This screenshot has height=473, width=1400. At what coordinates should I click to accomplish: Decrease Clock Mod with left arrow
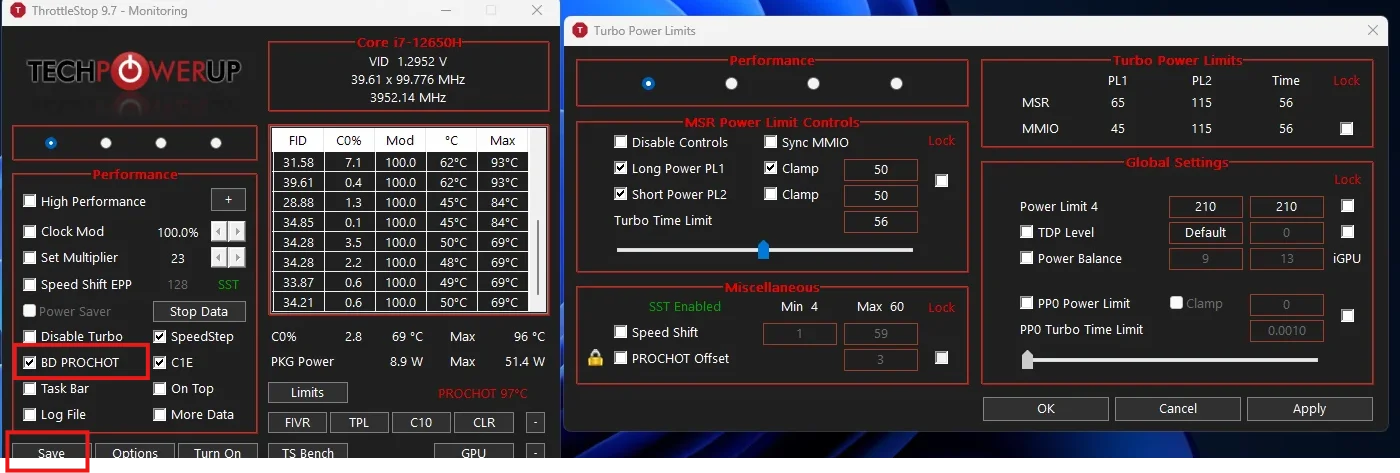[x=219, y=231]
